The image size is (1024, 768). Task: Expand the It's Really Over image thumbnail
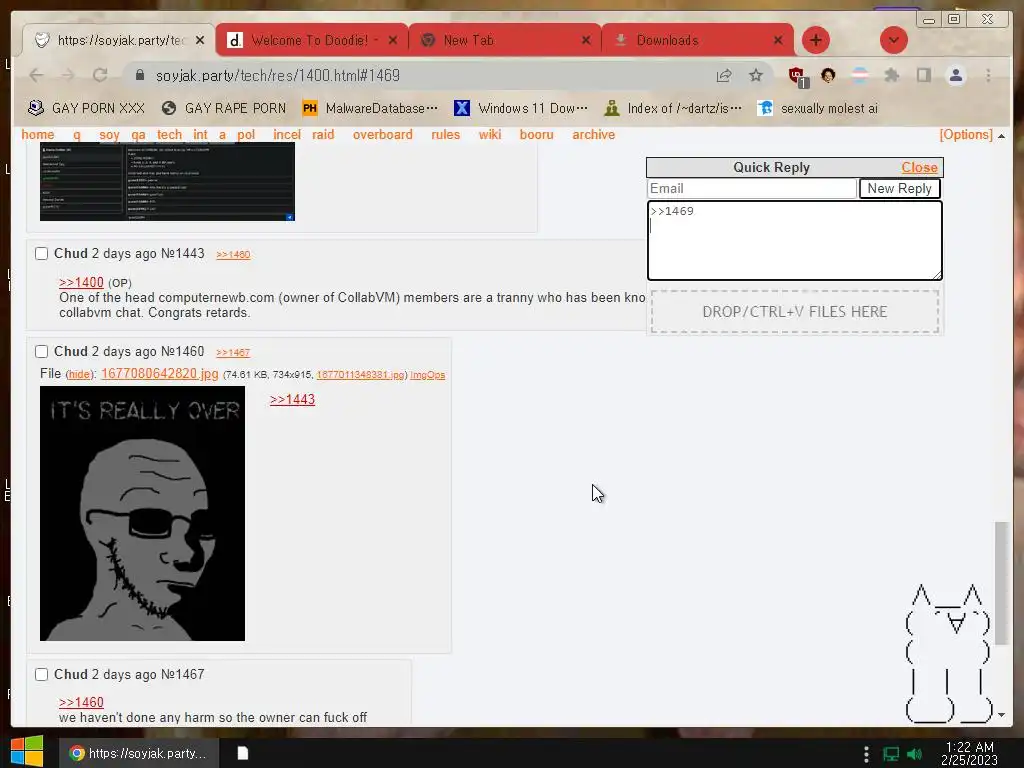[142, 513]
